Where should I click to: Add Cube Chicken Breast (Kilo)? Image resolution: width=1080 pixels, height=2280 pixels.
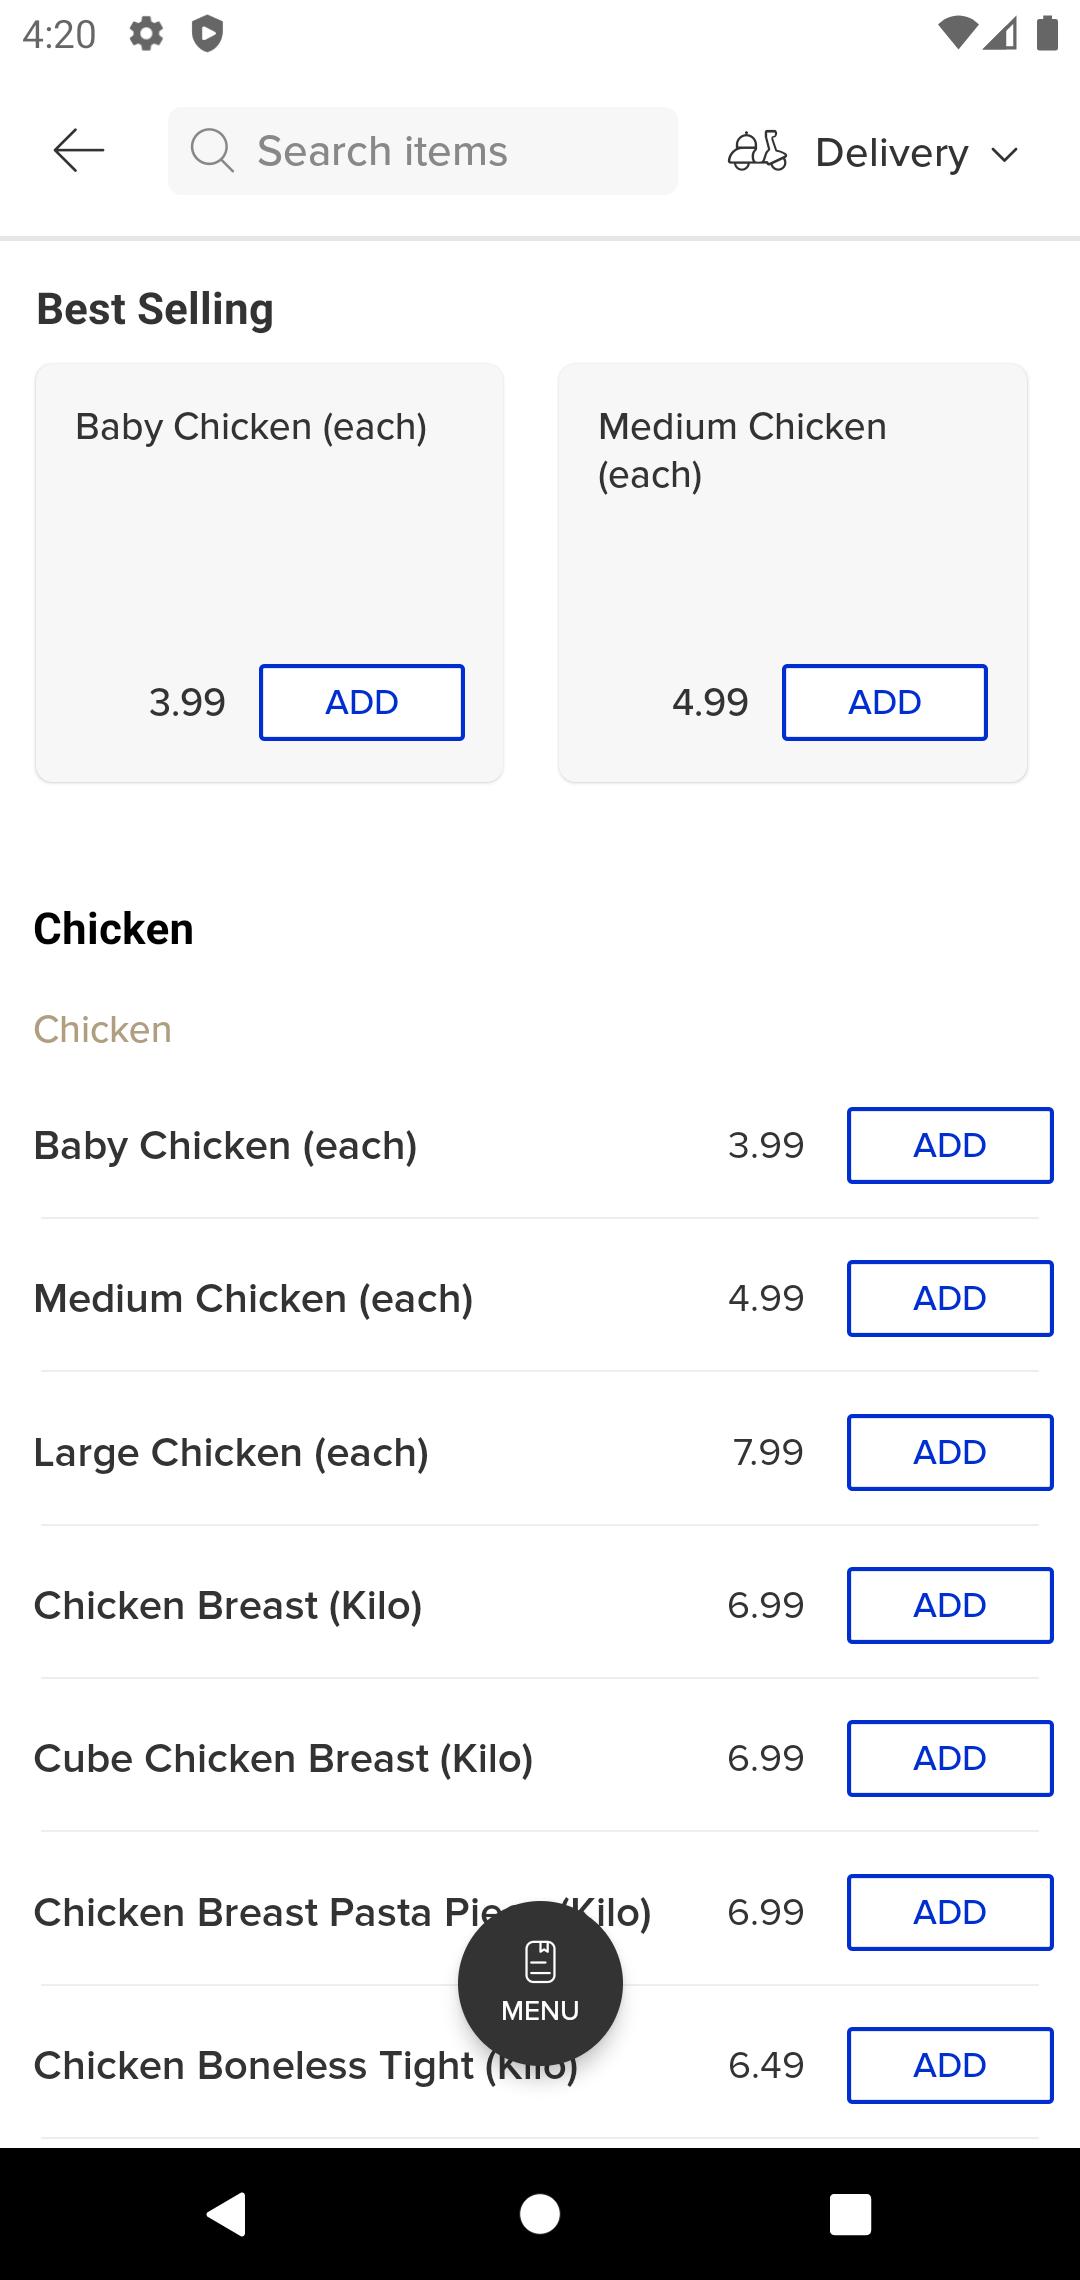950,1758
